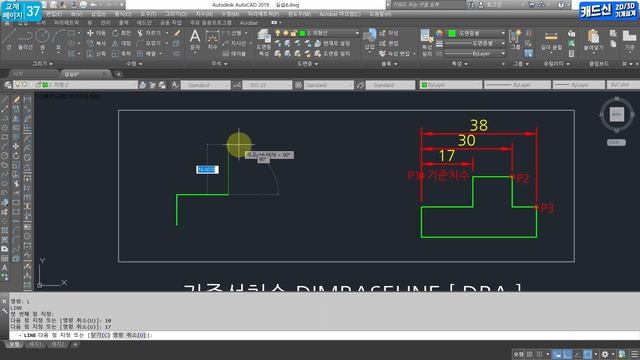Screen dimensions: 640x360
Task: Choose the Scale (축척) tool
Action: coord(121,53)
